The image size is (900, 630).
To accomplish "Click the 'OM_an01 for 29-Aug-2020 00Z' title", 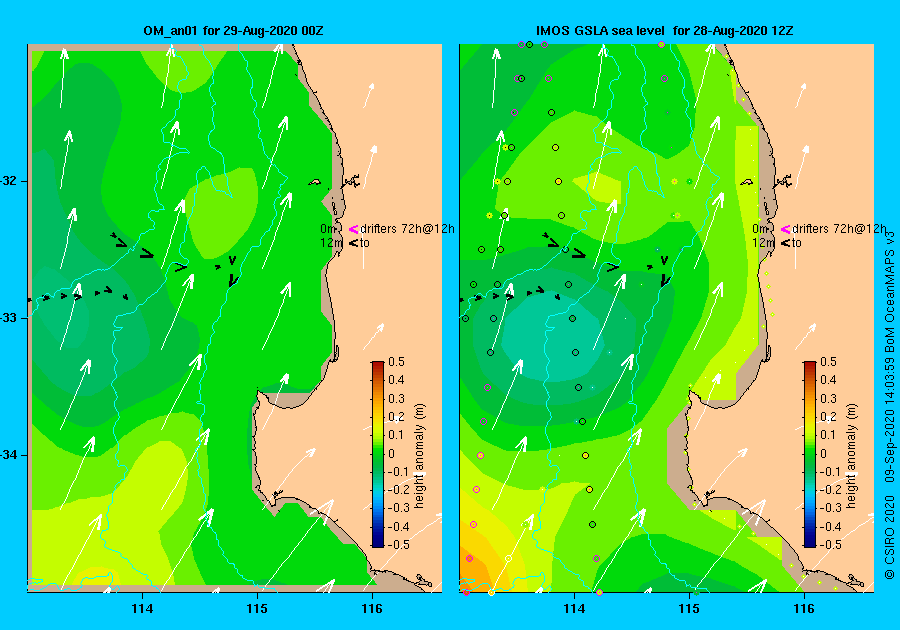I will (233, 31).
